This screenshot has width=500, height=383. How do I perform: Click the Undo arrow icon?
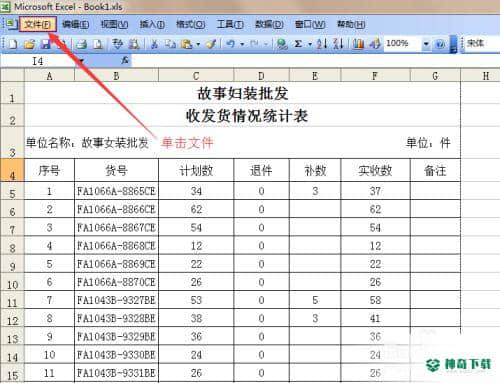tap(230, 44)
